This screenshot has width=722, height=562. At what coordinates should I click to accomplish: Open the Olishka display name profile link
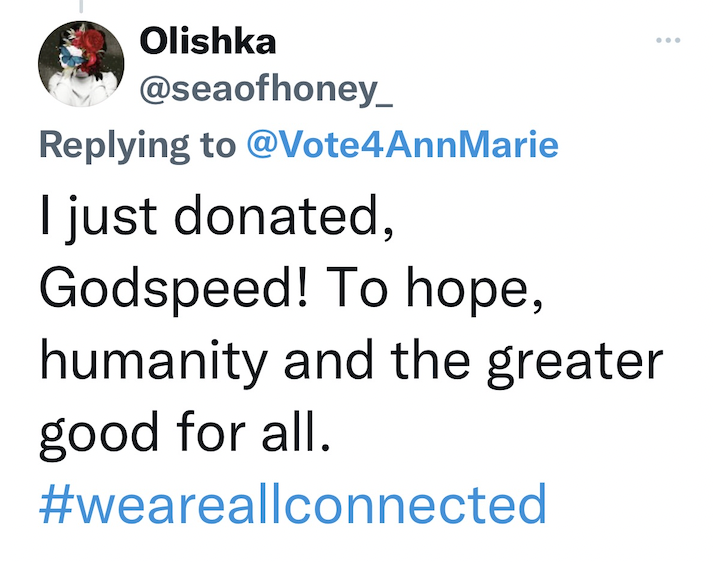point(207,41)
